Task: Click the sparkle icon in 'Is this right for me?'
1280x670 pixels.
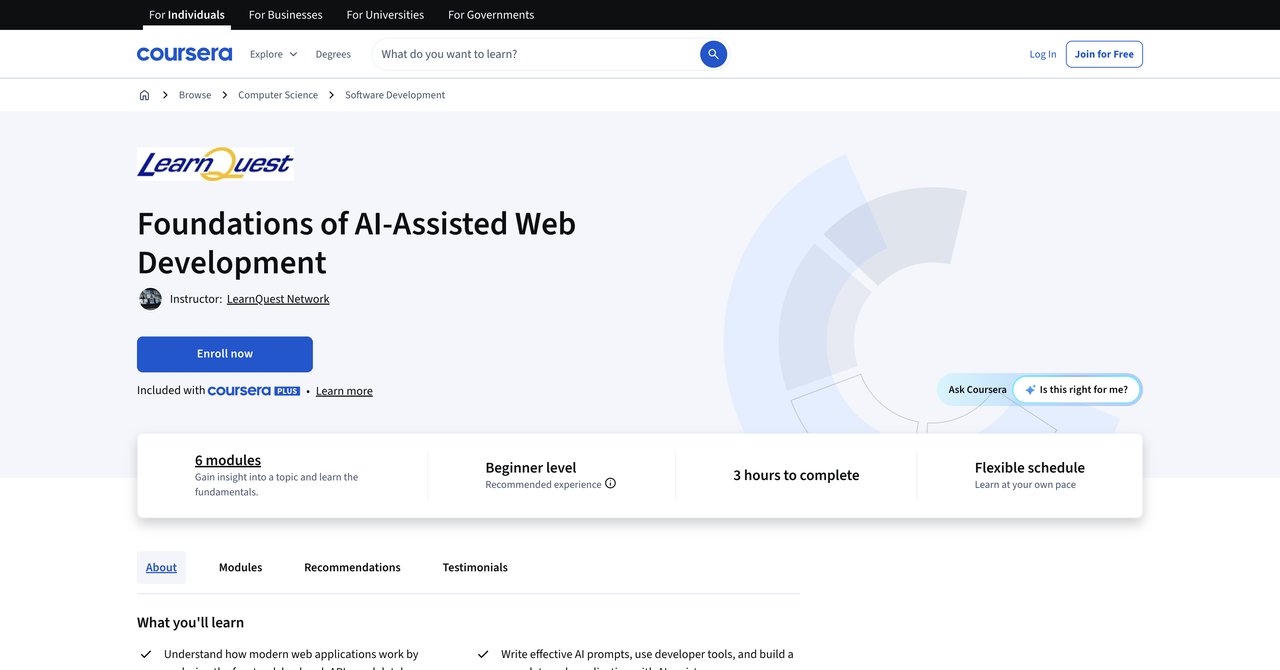Action: click(1030, 390)
